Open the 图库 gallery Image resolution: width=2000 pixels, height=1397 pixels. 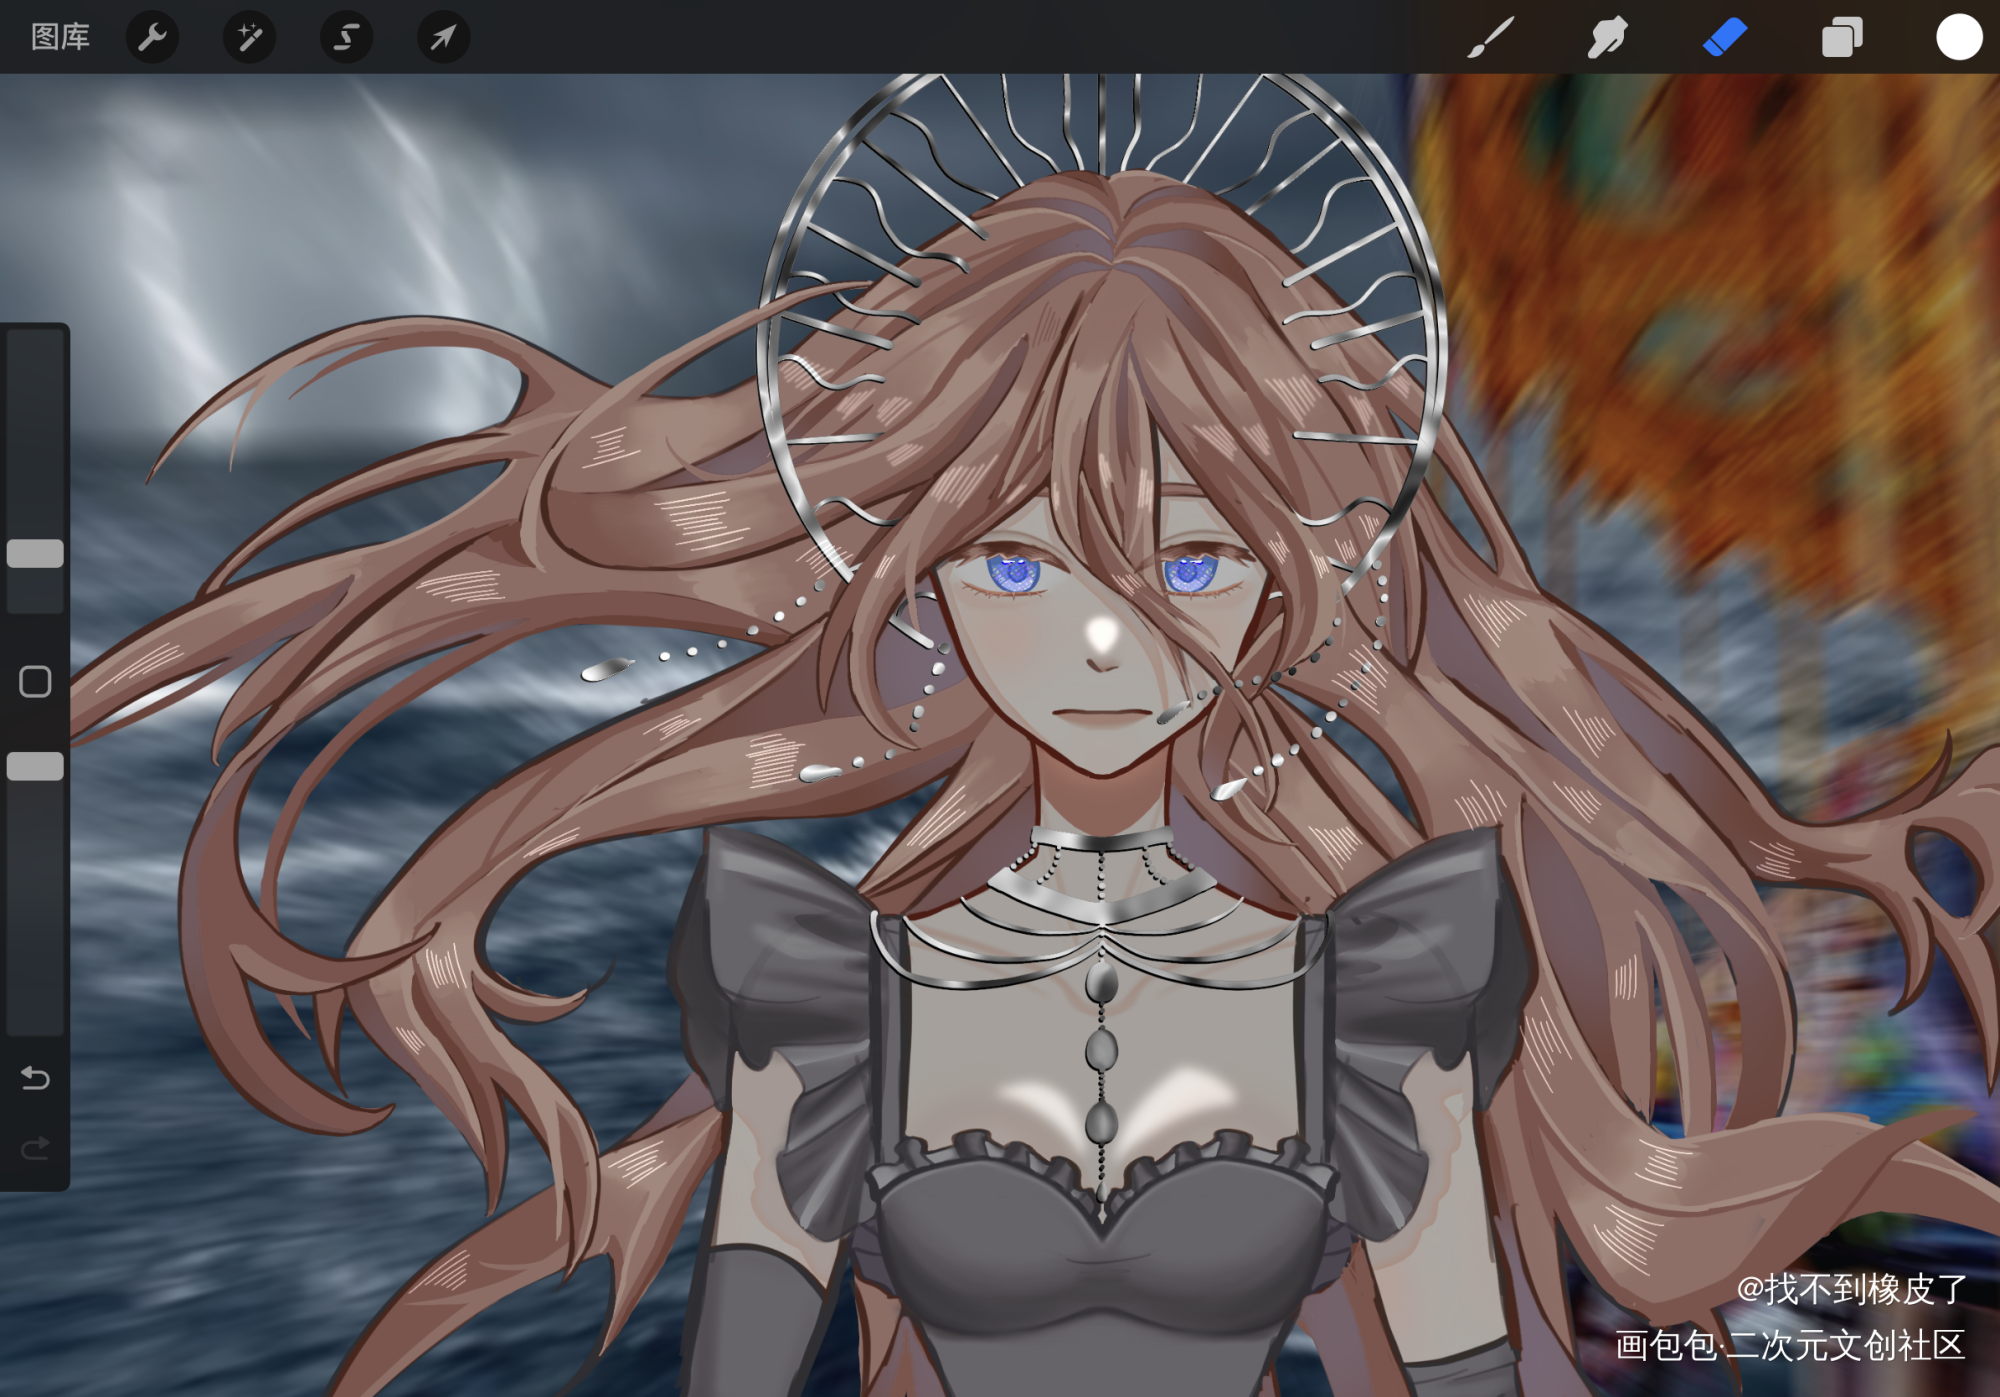pyautogui.click(x=60, y=37)
